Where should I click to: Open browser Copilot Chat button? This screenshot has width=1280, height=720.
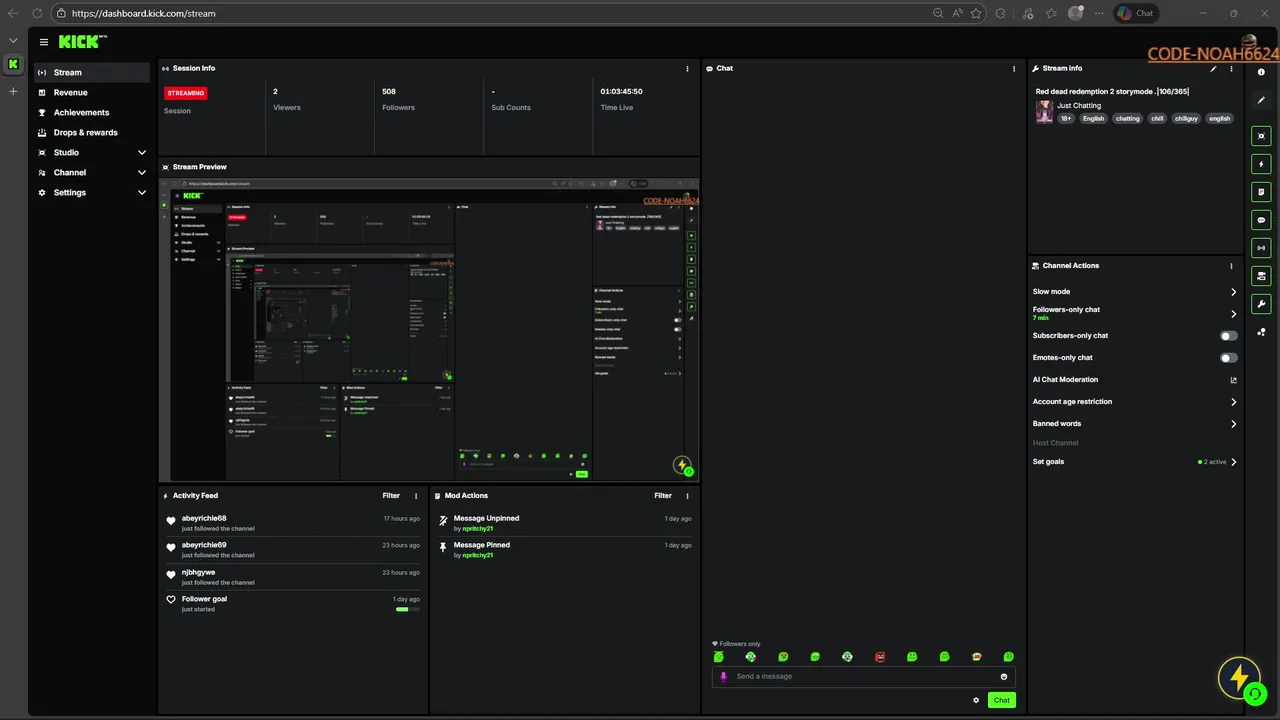(1136, 13)
